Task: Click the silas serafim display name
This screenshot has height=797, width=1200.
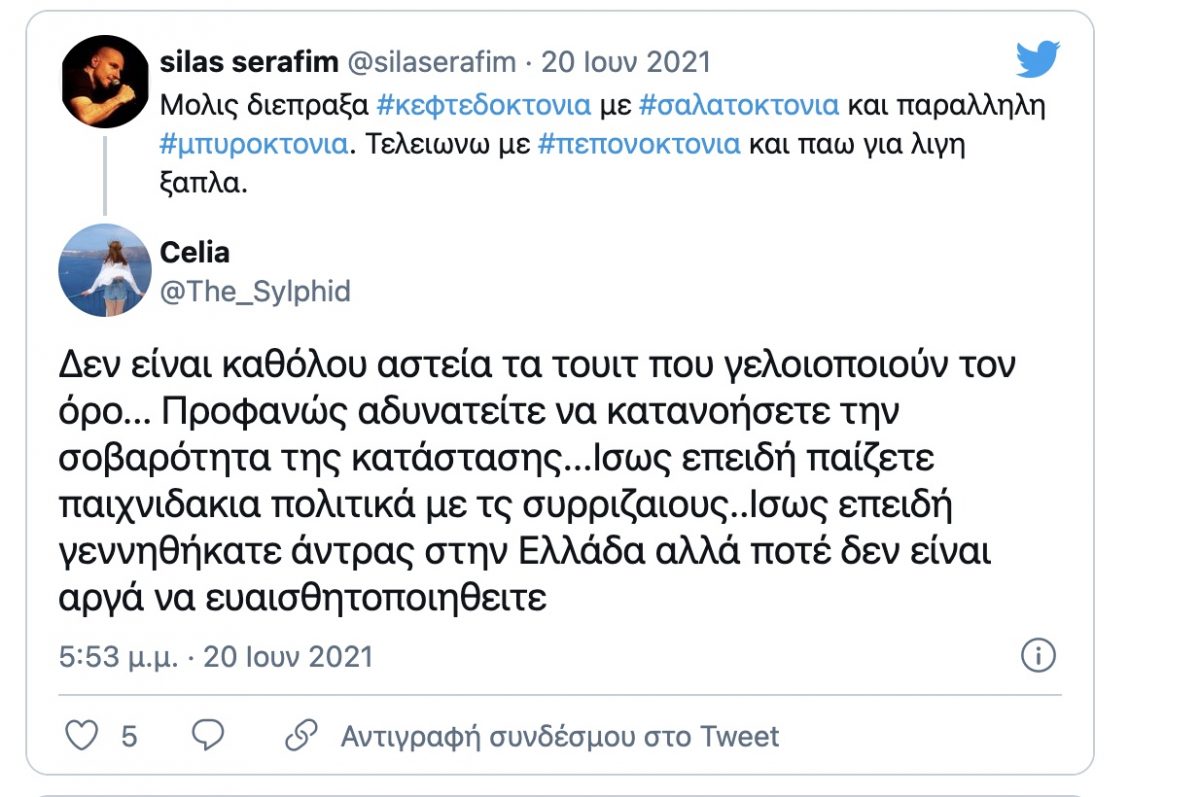Action: click(249, 62)
